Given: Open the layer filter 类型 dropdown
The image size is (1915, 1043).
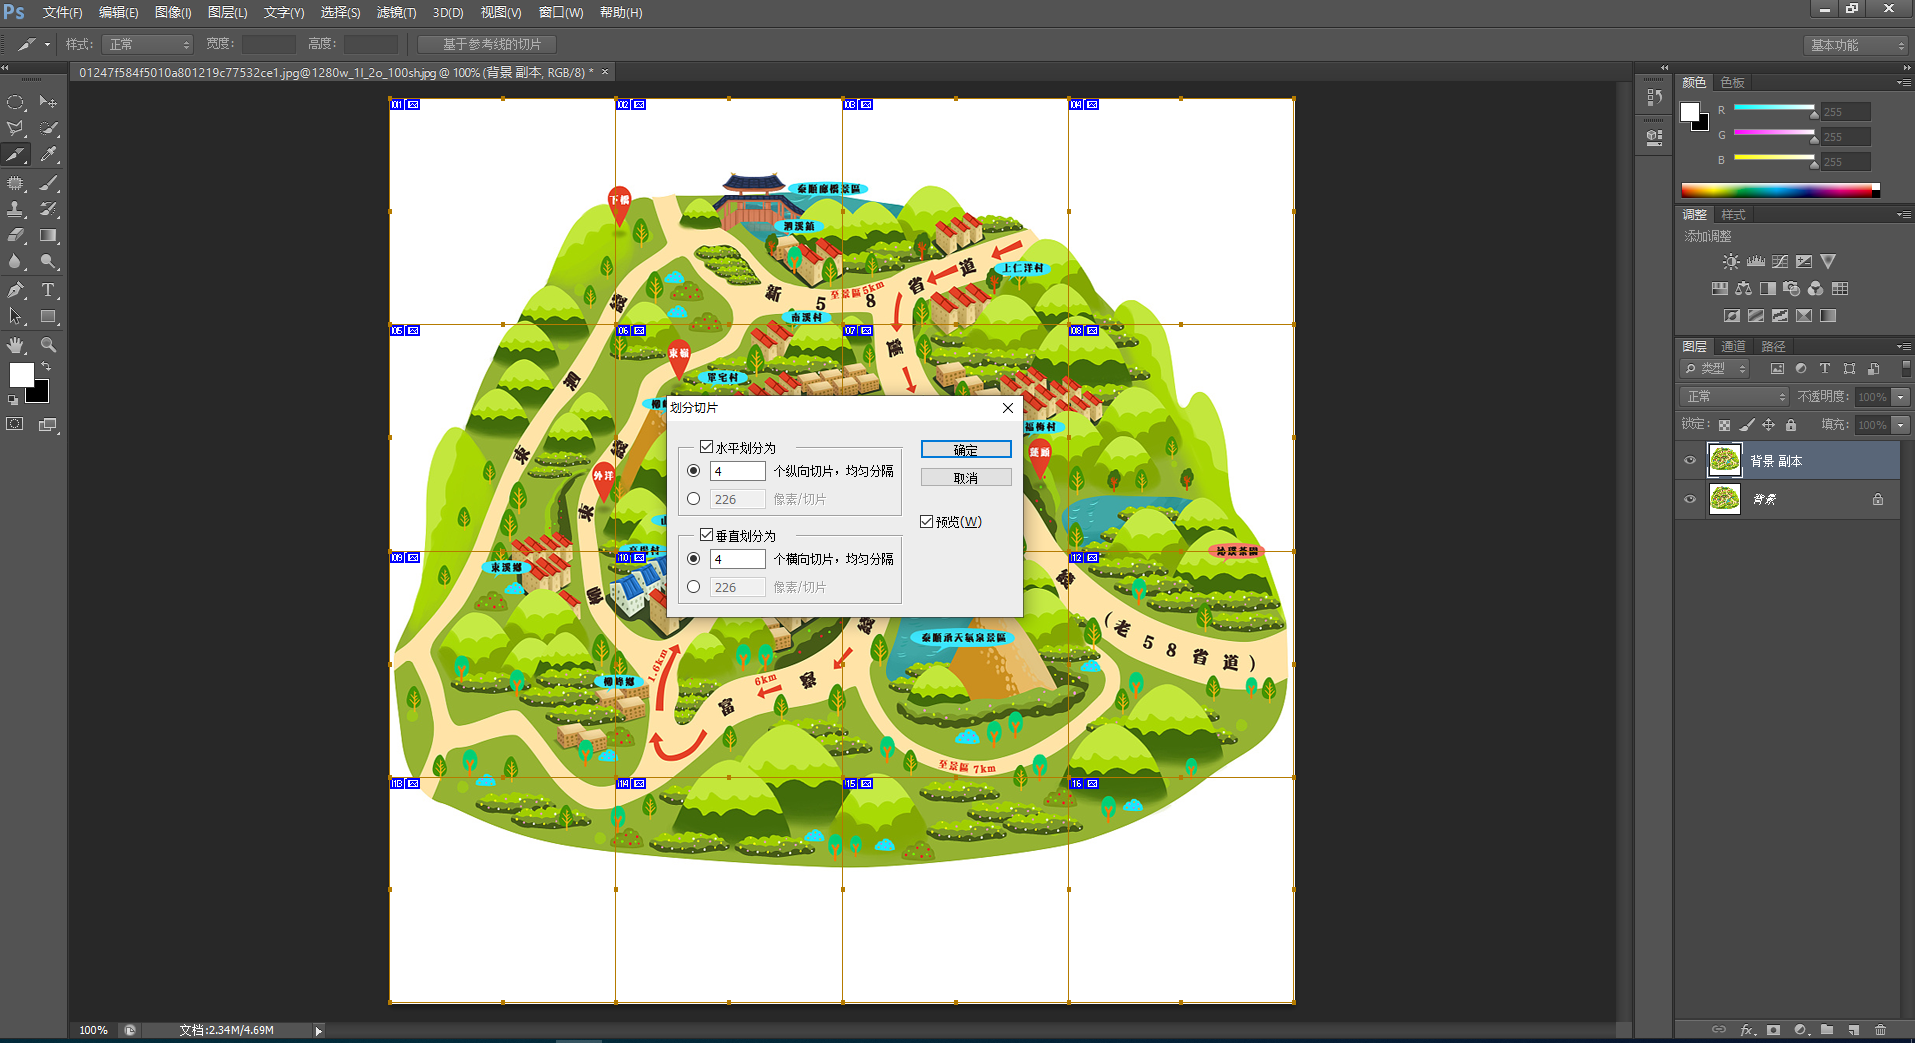Looking at the screenshot, I should click(x=1716, y=369).
